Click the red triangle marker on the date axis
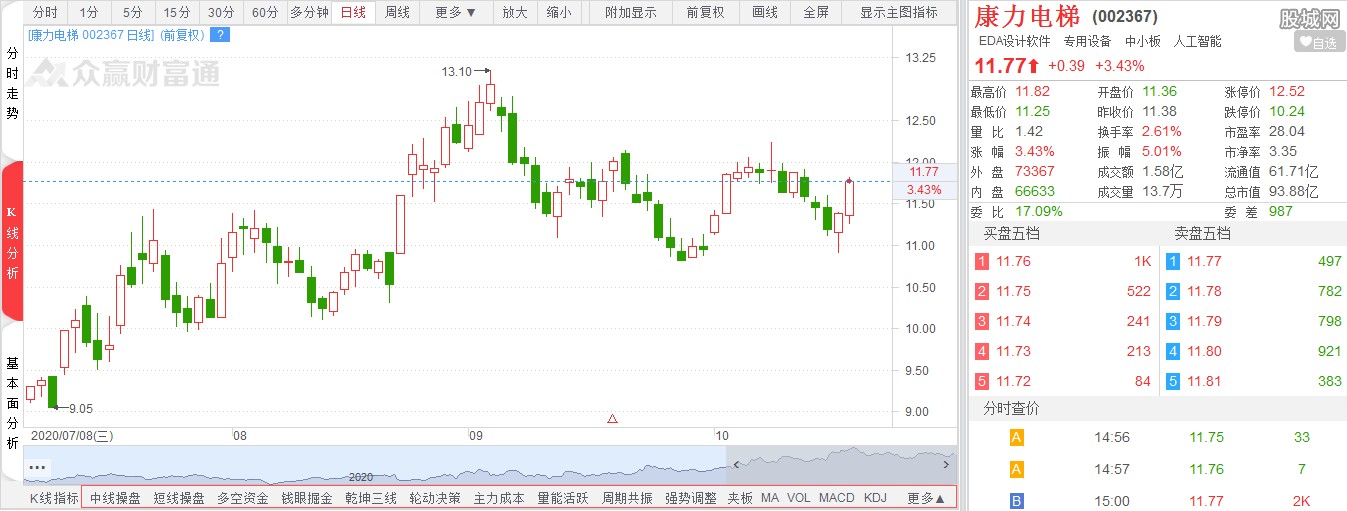Viewport: 1347px width, 511px height. (612, 418)
